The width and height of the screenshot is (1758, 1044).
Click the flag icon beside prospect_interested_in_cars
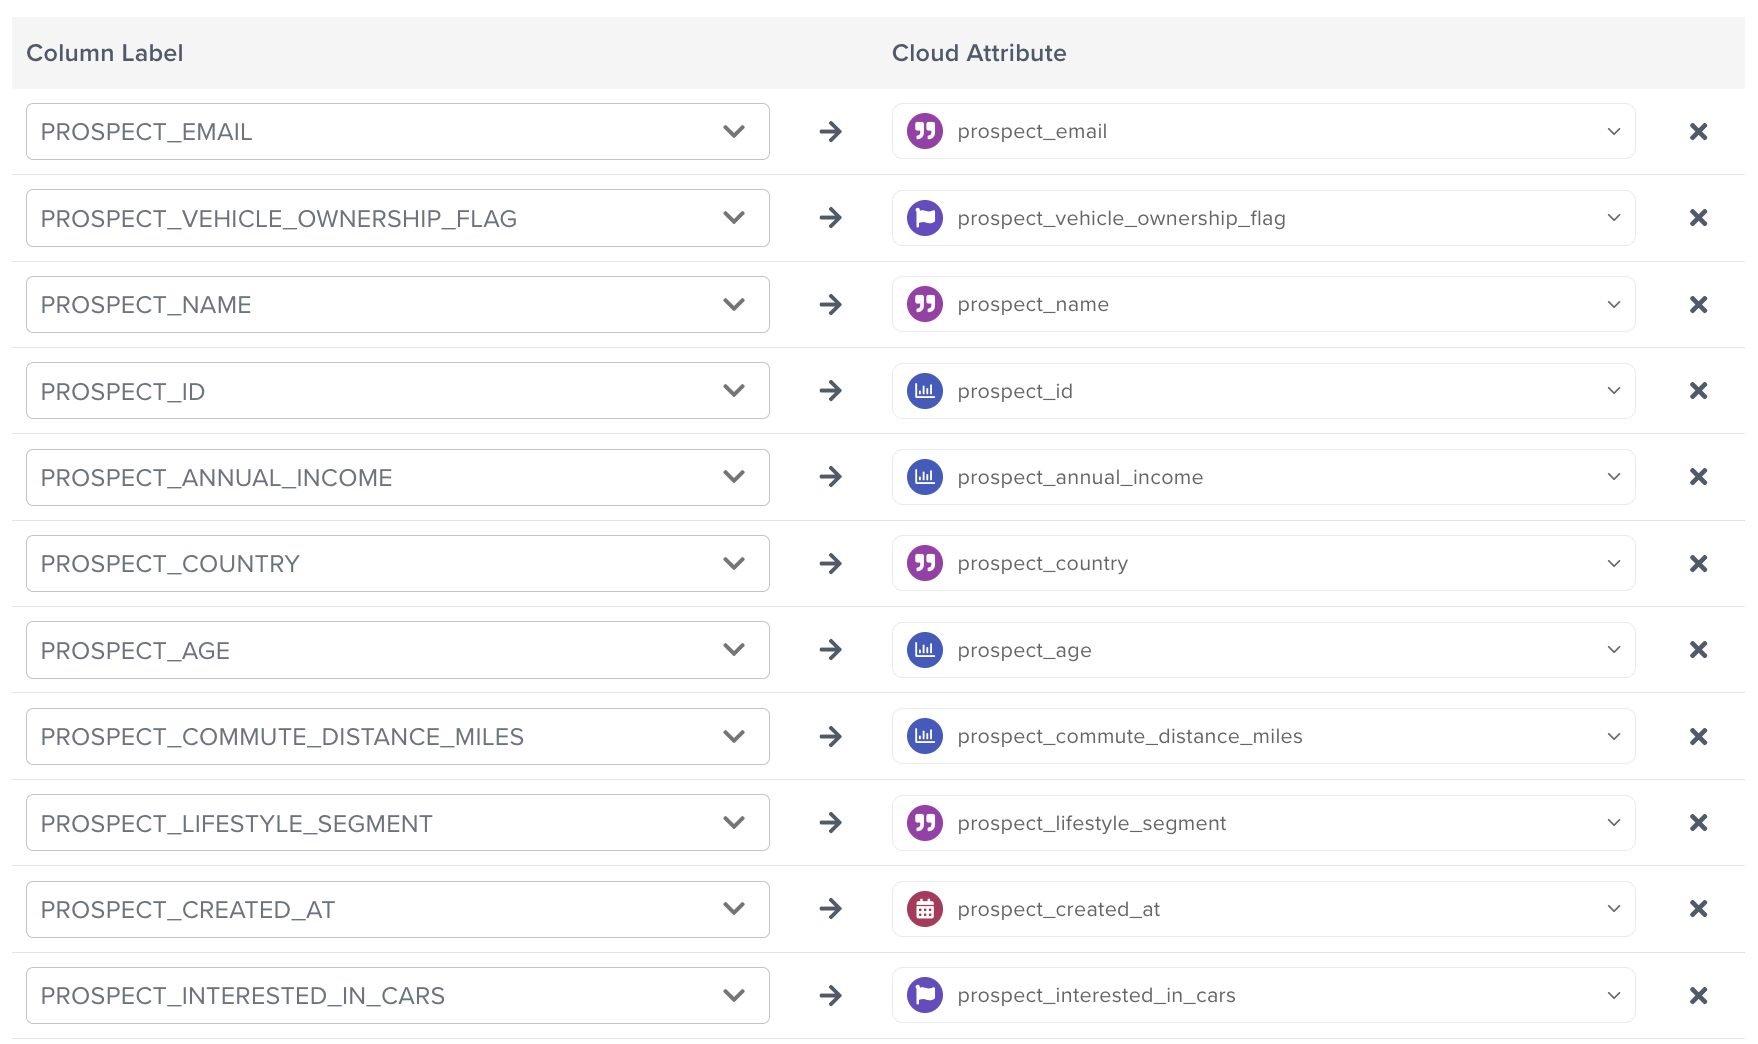point(924,995)
